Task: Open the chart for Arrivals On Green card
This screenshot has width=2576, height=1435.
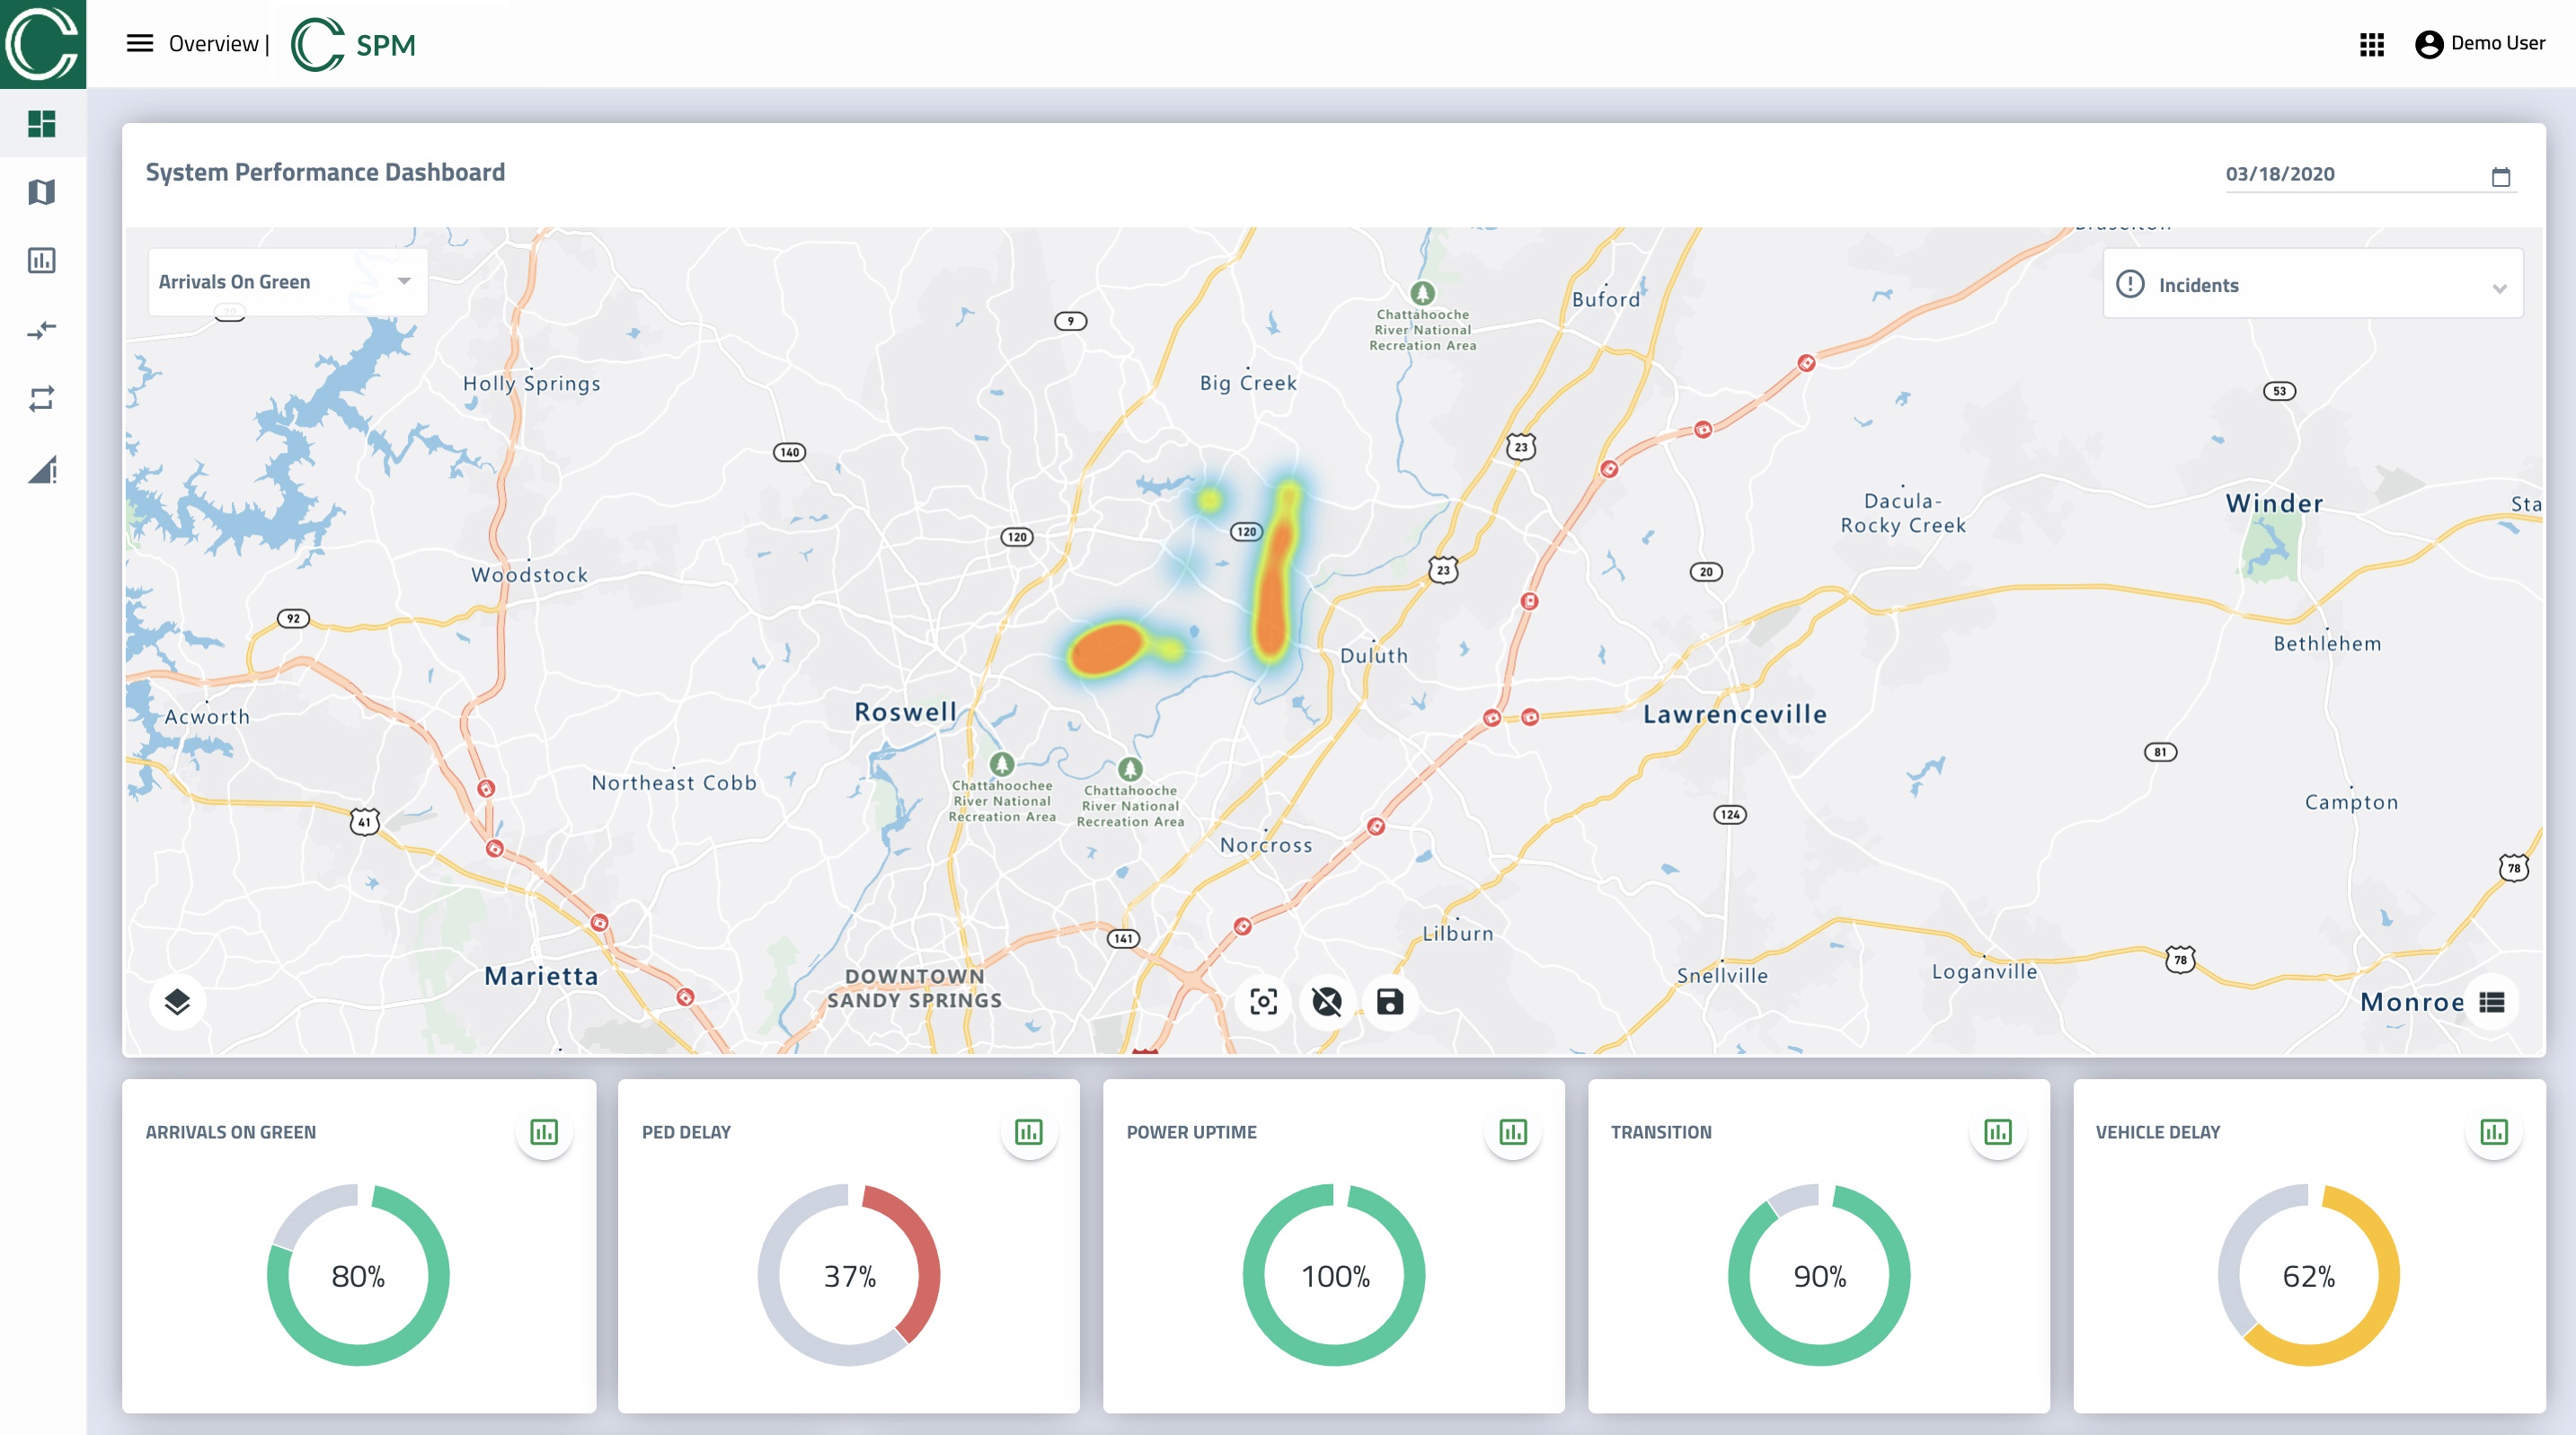Action: click(544, 1132)
